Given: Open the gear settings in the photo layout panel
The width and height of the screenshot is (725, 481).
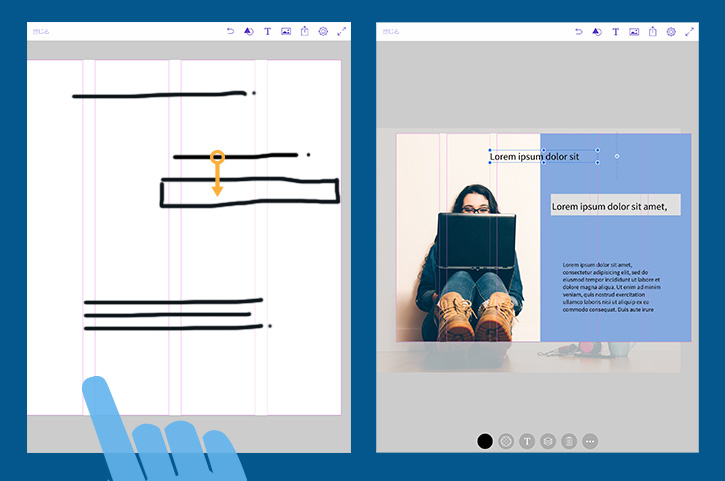Looking at the screenshot, I should pyautogui.click(x=671, y=31).
